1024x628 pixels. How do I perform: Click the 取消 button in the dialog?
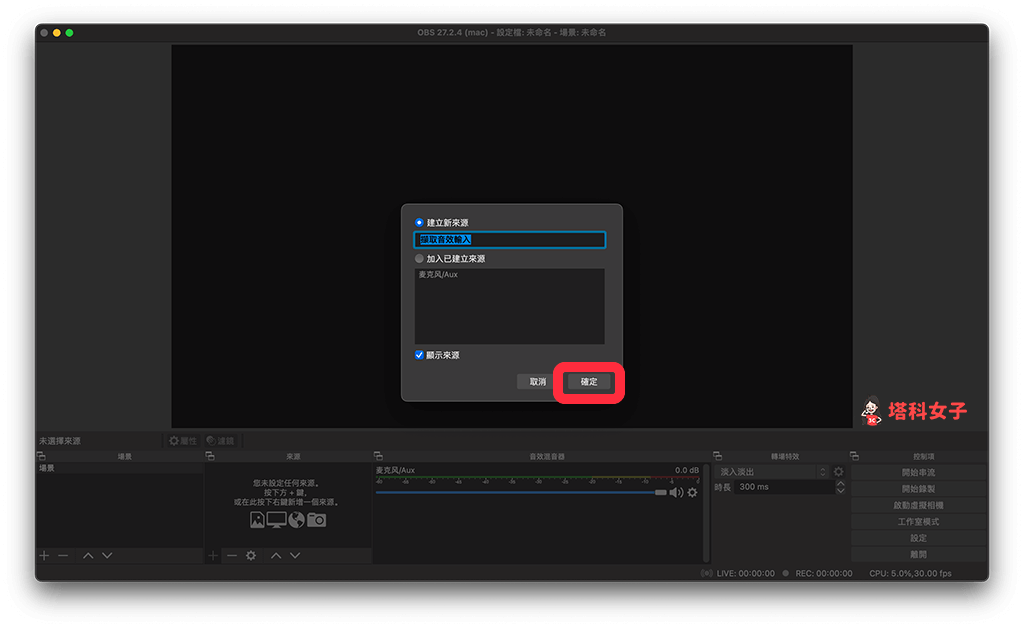(x=537, y=382)
